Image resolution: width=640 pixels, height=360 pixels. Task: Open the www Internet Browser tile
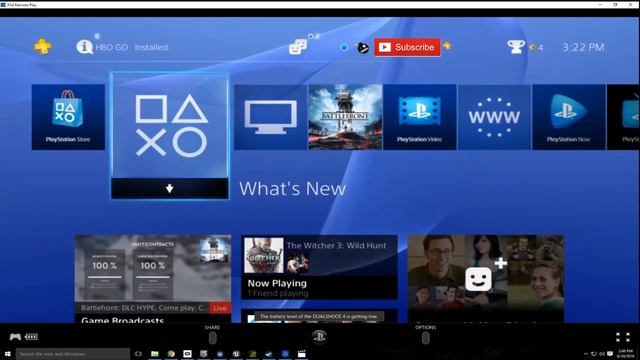494,117
